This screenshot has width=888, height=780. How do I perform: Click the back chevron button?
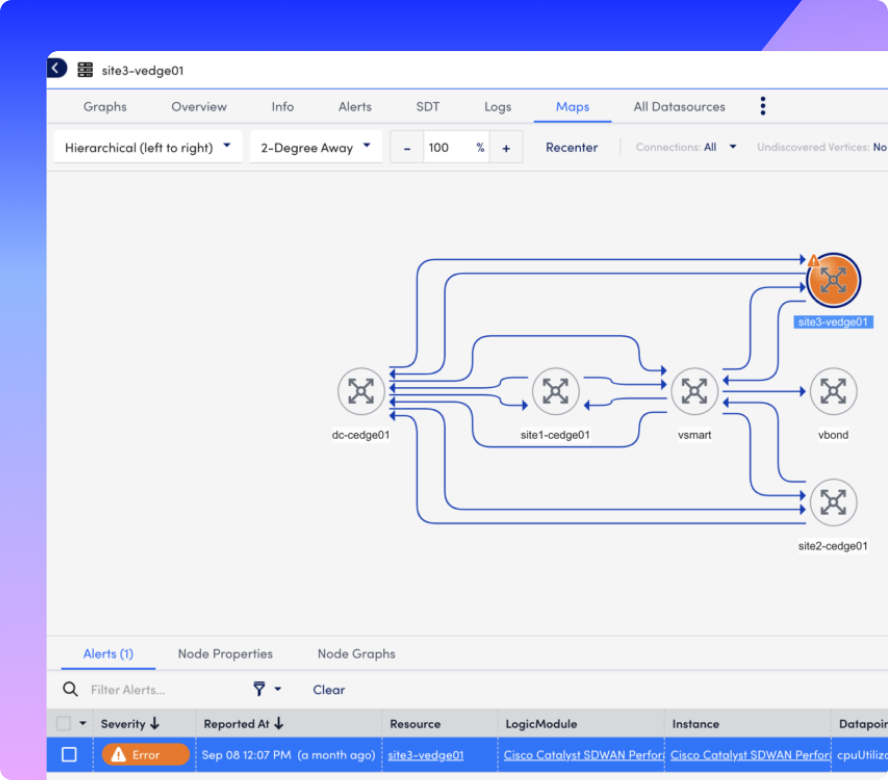tap(56, 69)
